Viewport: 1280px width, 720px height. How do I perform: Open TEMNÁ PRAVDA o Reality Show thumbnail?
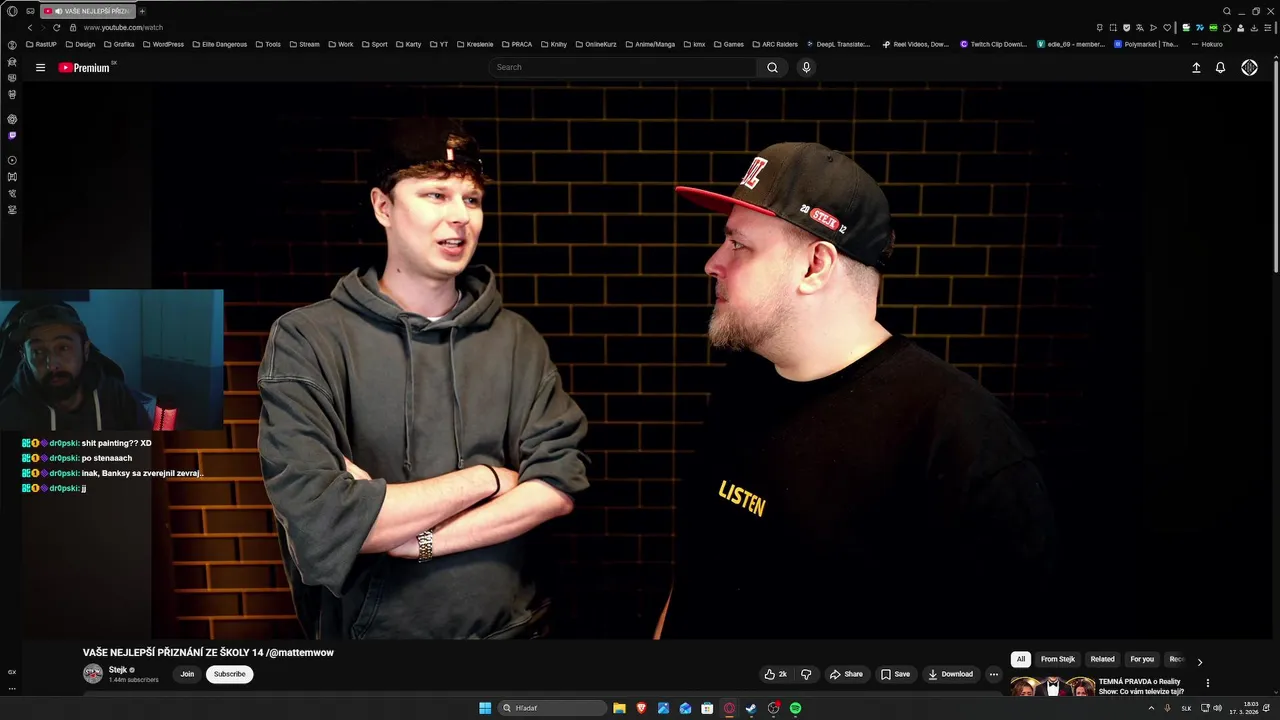tap(1053, 686)
